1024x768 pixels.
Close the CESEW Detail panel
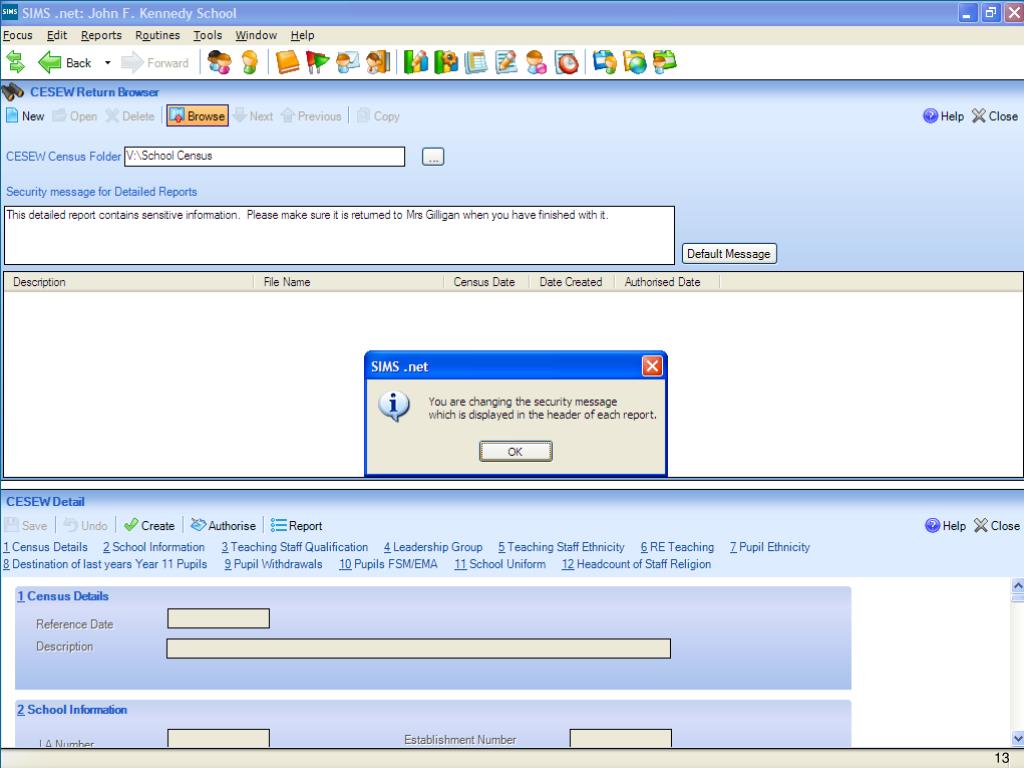tap(997, 526)
